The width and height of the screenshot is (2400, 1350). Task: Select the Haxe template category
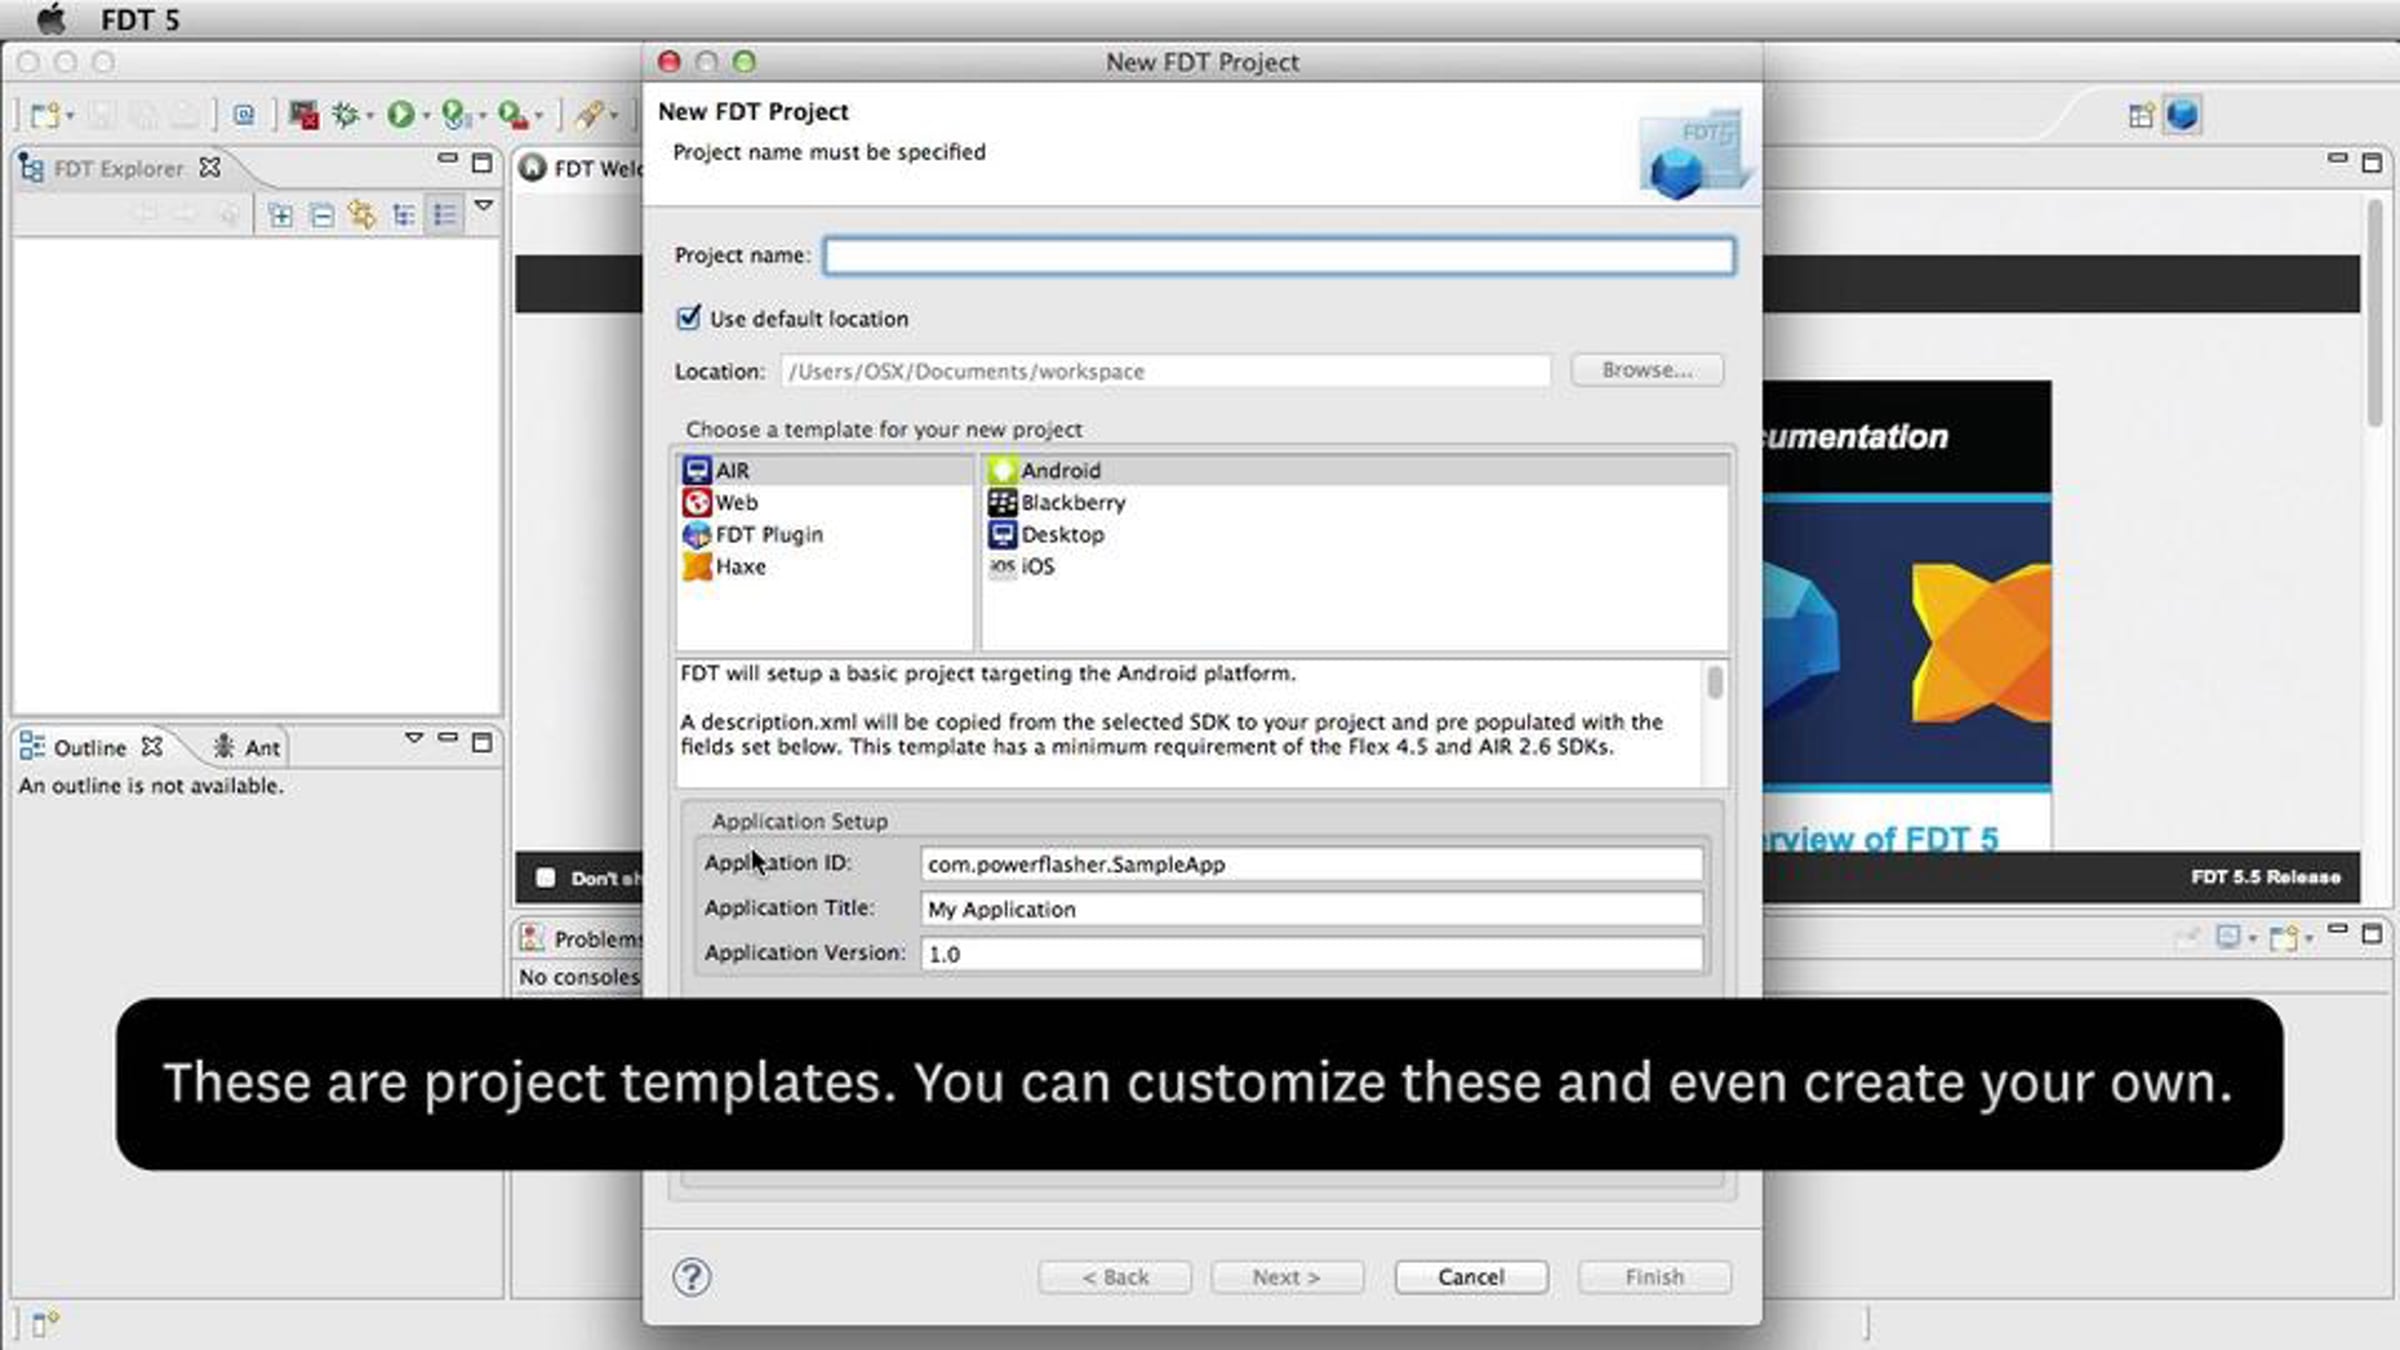[740, 567]
